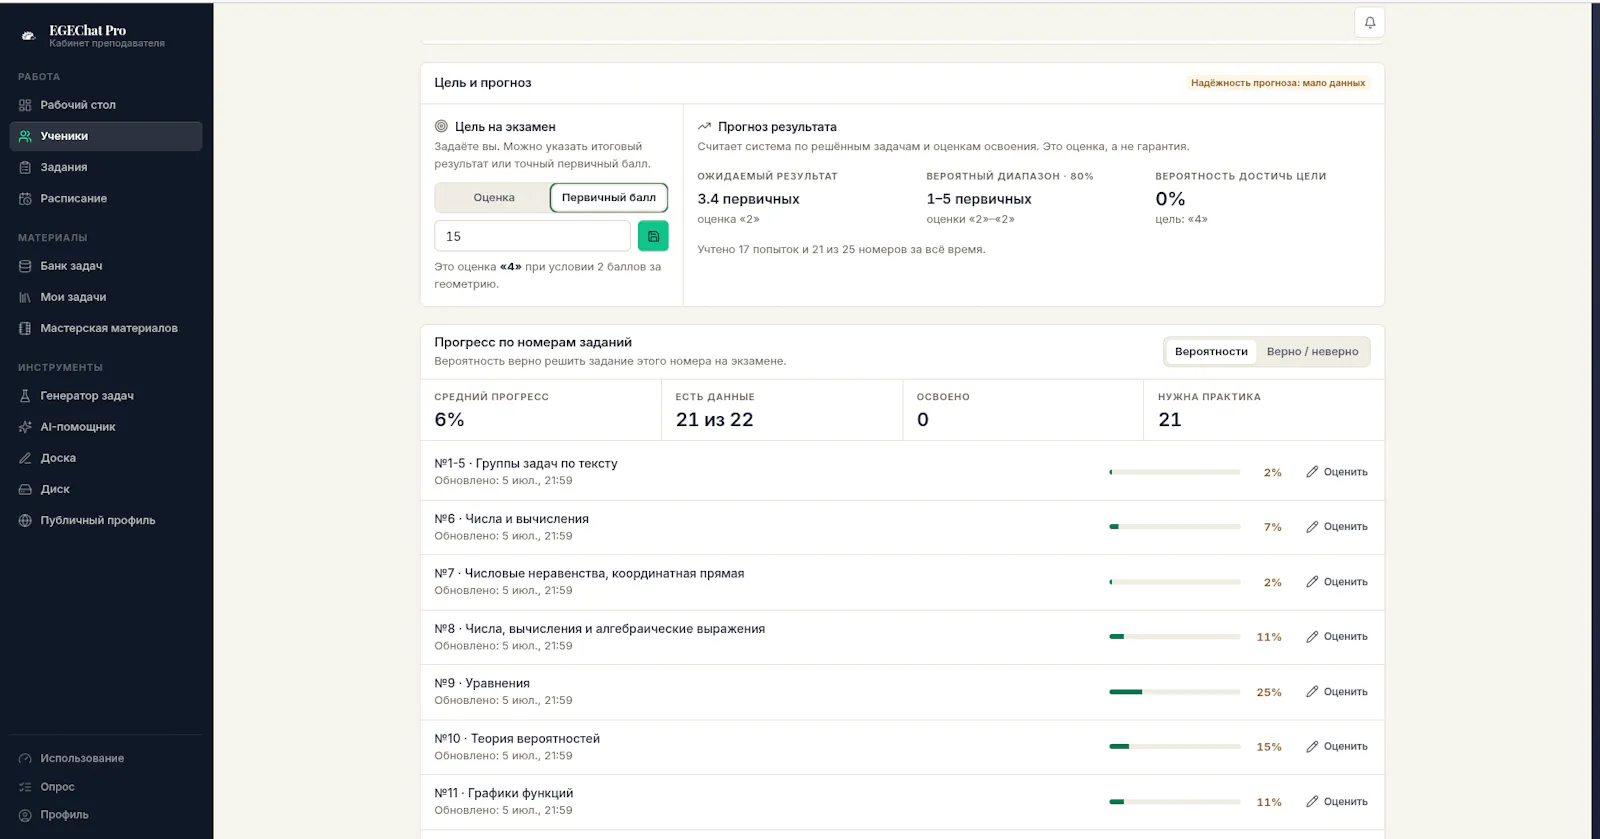Go to the Задания section
The width and height of the screenshot is (1600, 839).
point(106,167)
